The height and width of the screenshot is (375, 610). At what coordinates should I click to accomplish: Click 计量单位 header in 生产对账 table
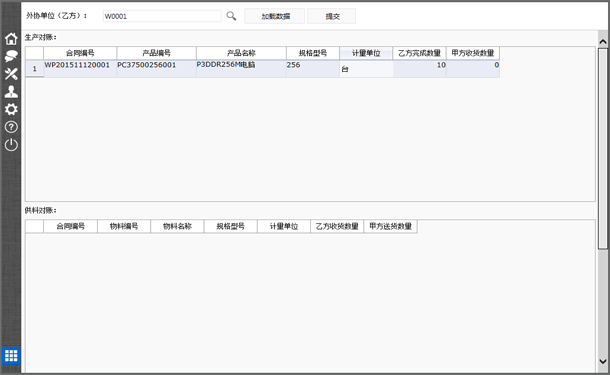[366, 53]
